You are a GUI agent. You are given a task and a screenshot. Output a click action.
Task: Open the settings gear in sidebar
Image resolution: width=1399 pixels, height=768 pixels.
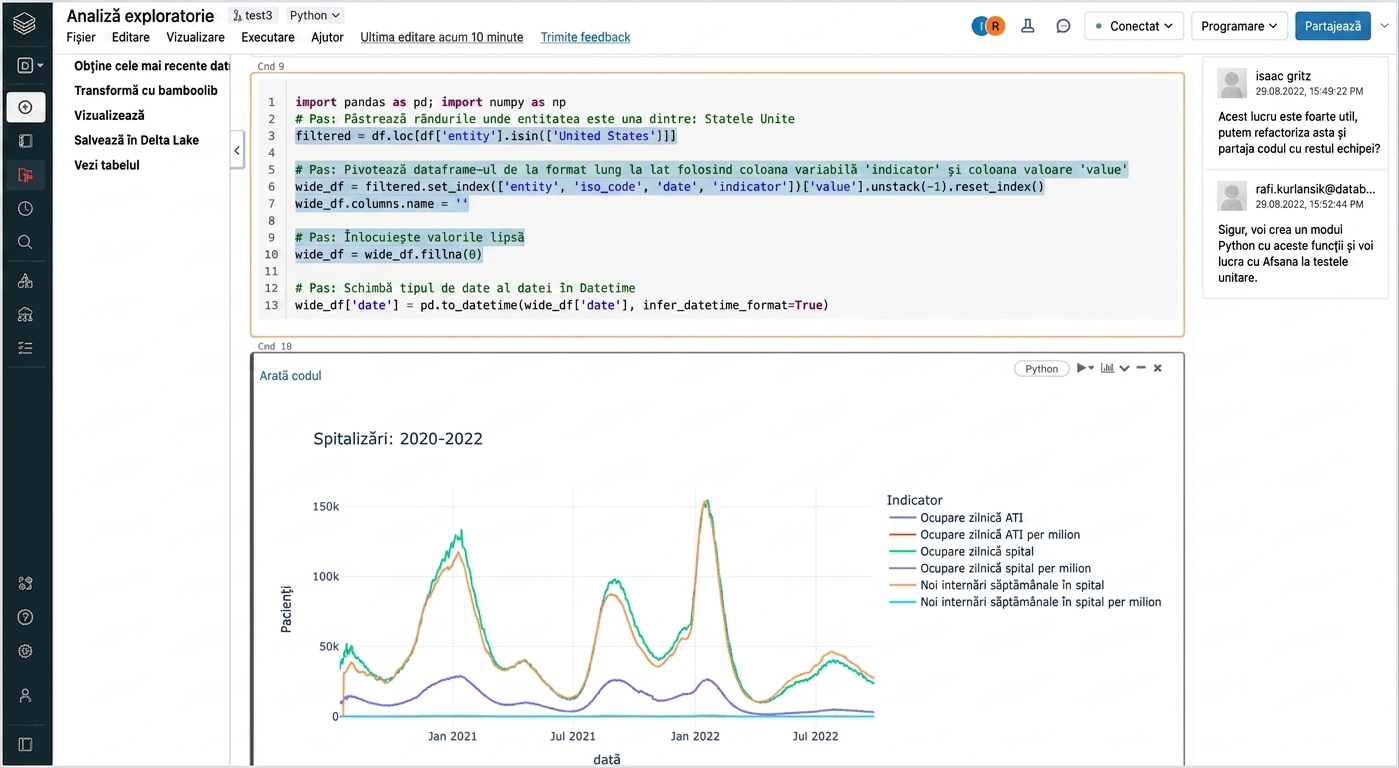(26, 651)
